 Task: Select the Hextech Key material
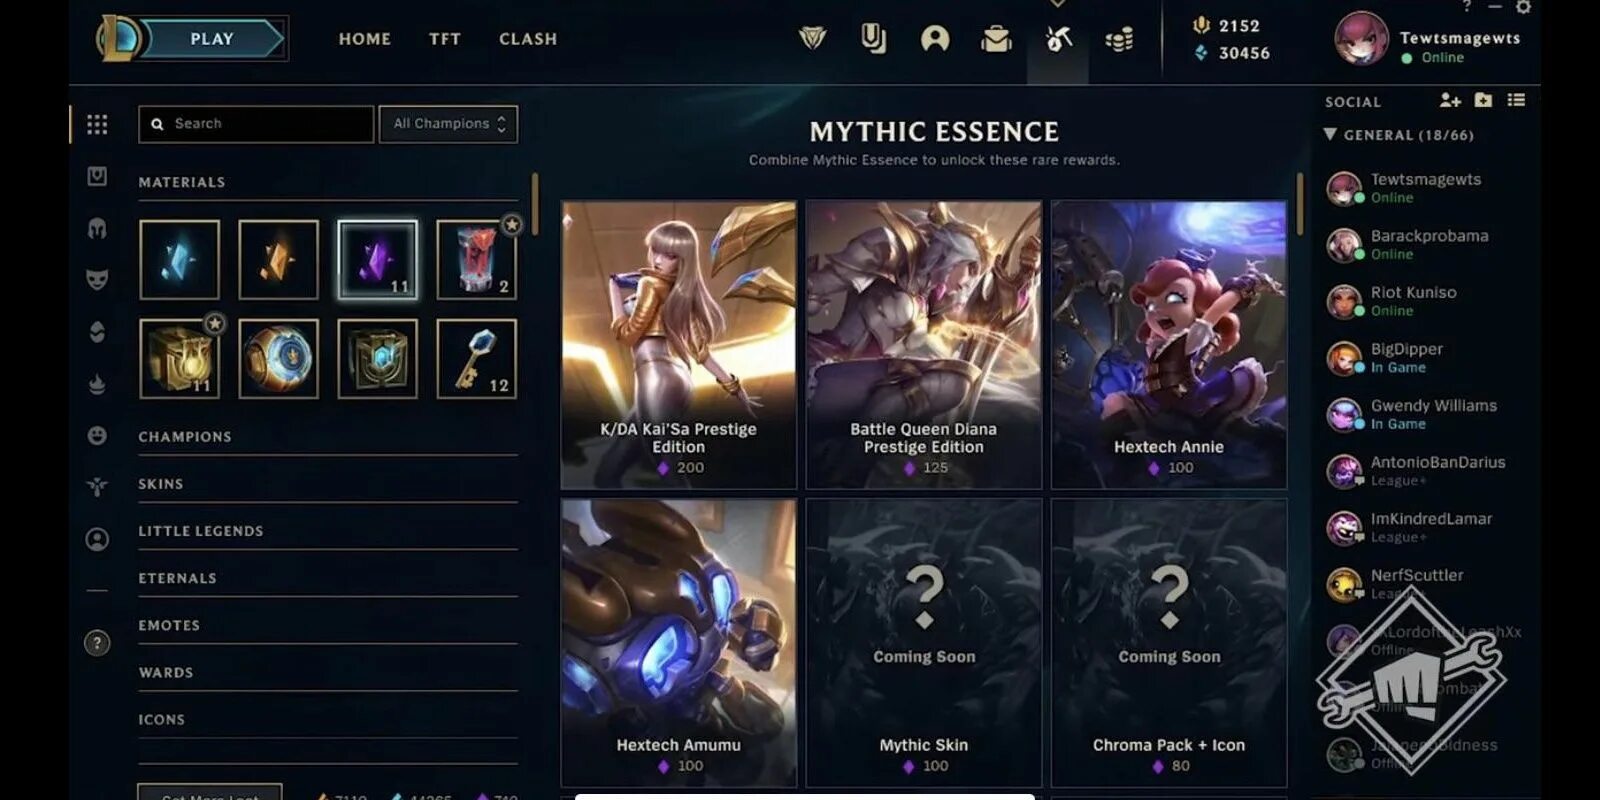pyautogui.click(x=477, y=359)
